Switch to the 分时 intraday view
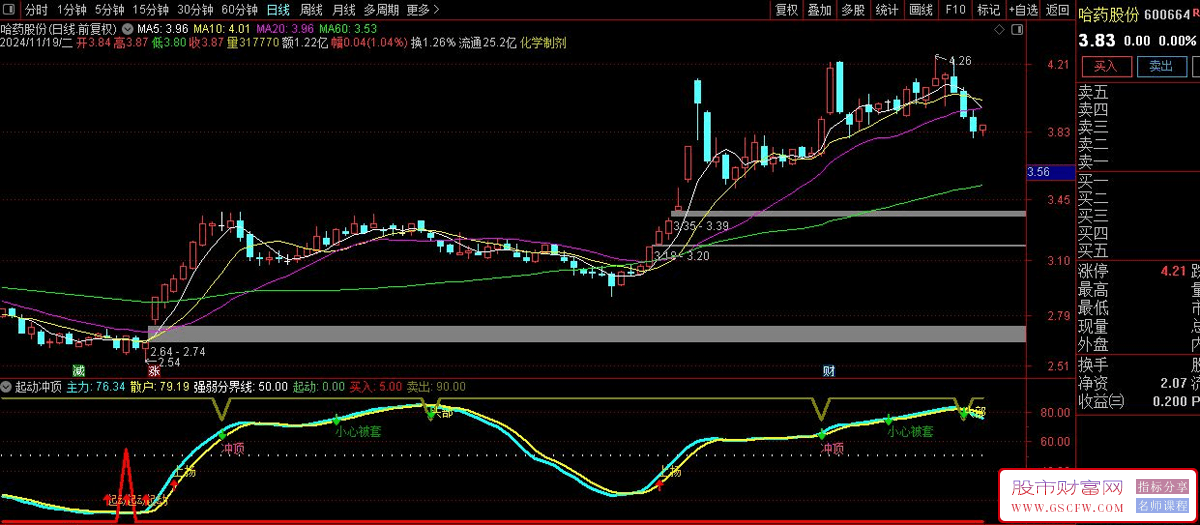This screenshot has width=1200, height=525. [36, 10]
